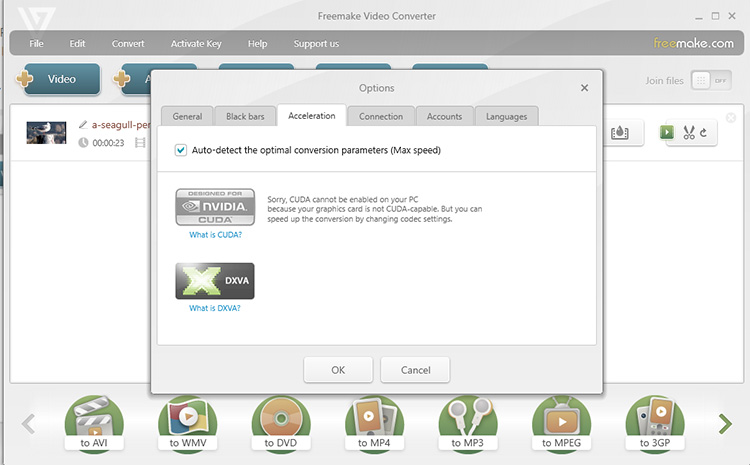The width and height of the screenshot is (750, 465).
Task: Toggle the Join files switch
Action: 711,81
